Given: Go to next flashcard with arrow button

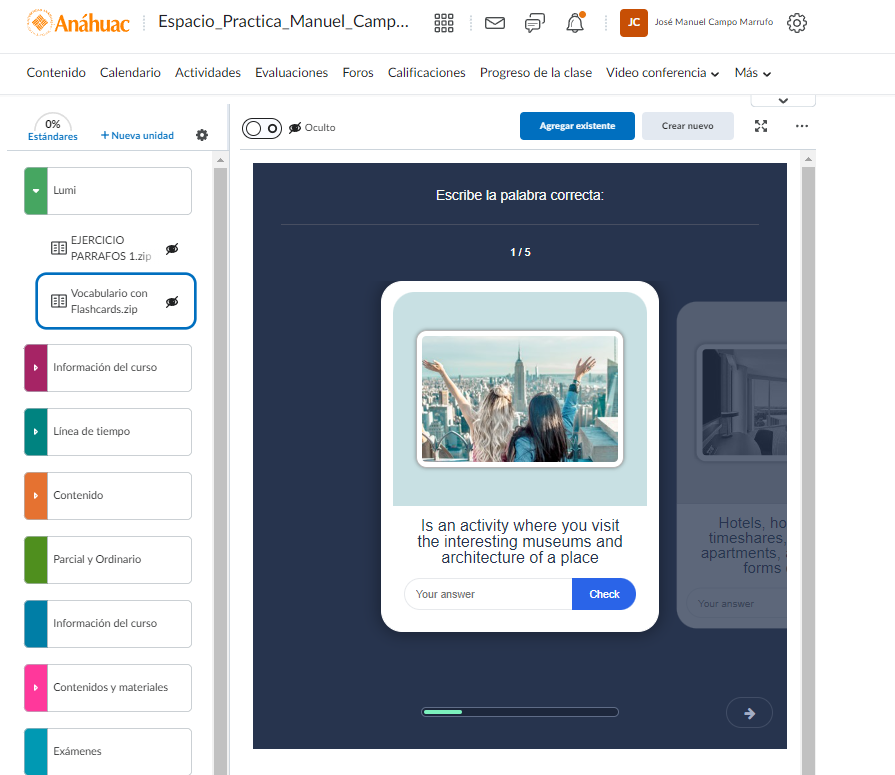Looking at the screenshot, I should tap(749, 713).
